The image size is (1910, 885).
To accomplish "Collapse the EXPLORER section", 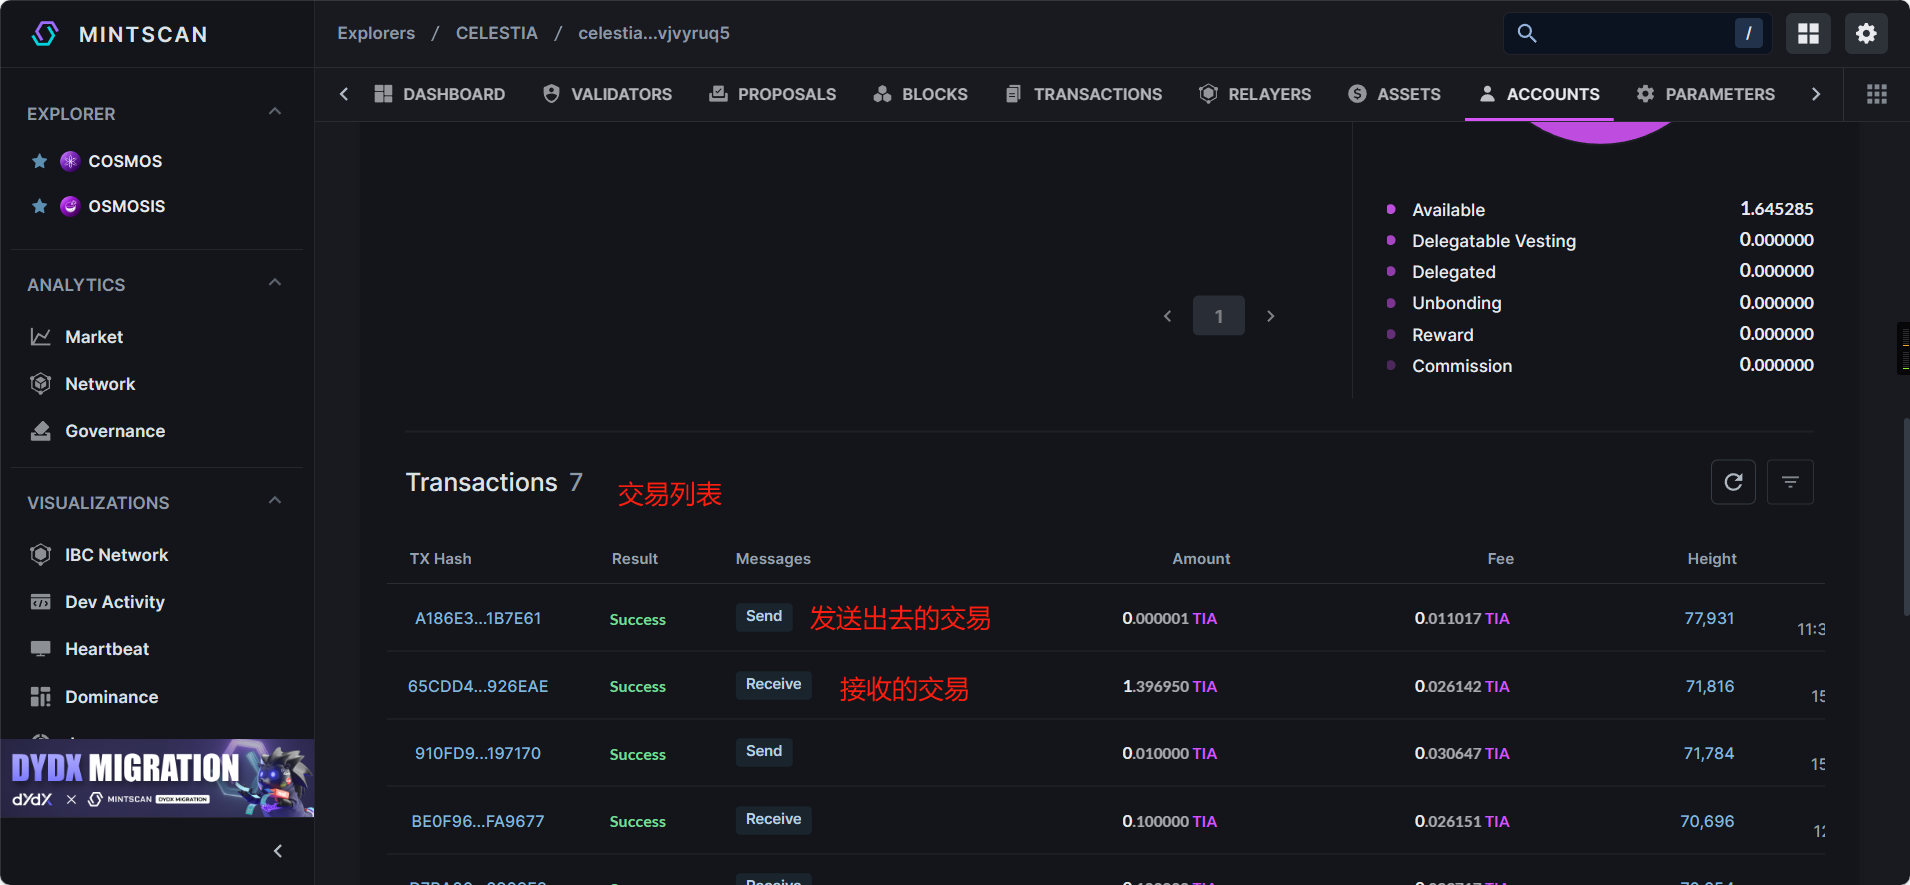I will 275,112.
